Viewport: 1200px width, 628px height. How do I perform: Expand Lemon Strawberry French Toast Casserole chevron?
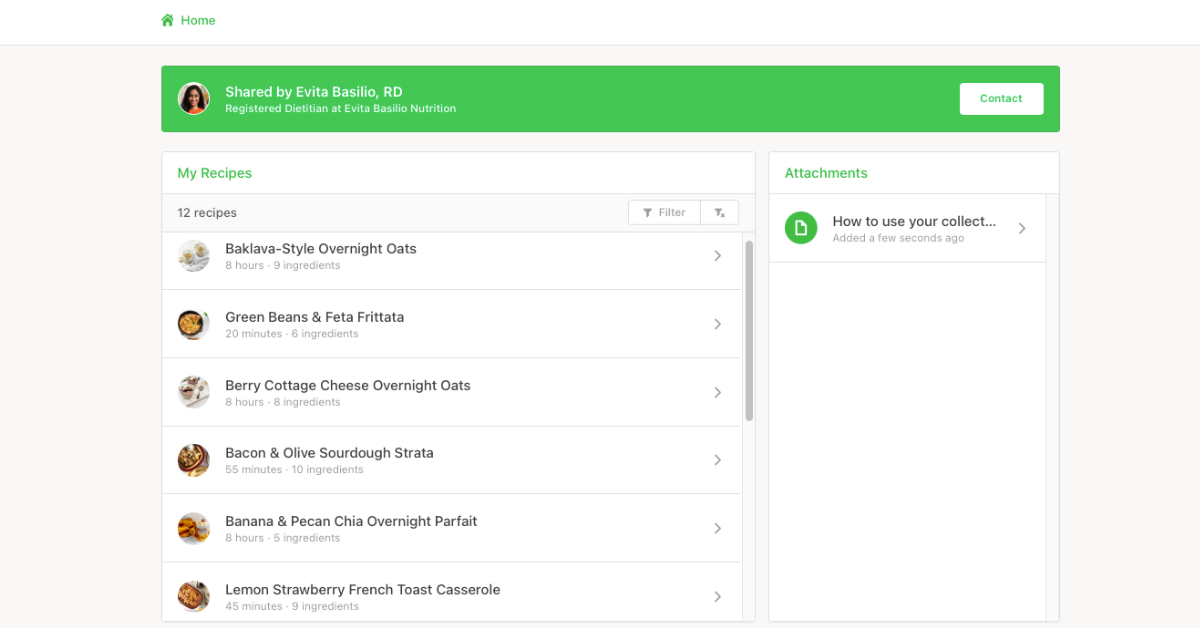click(717, 596)
